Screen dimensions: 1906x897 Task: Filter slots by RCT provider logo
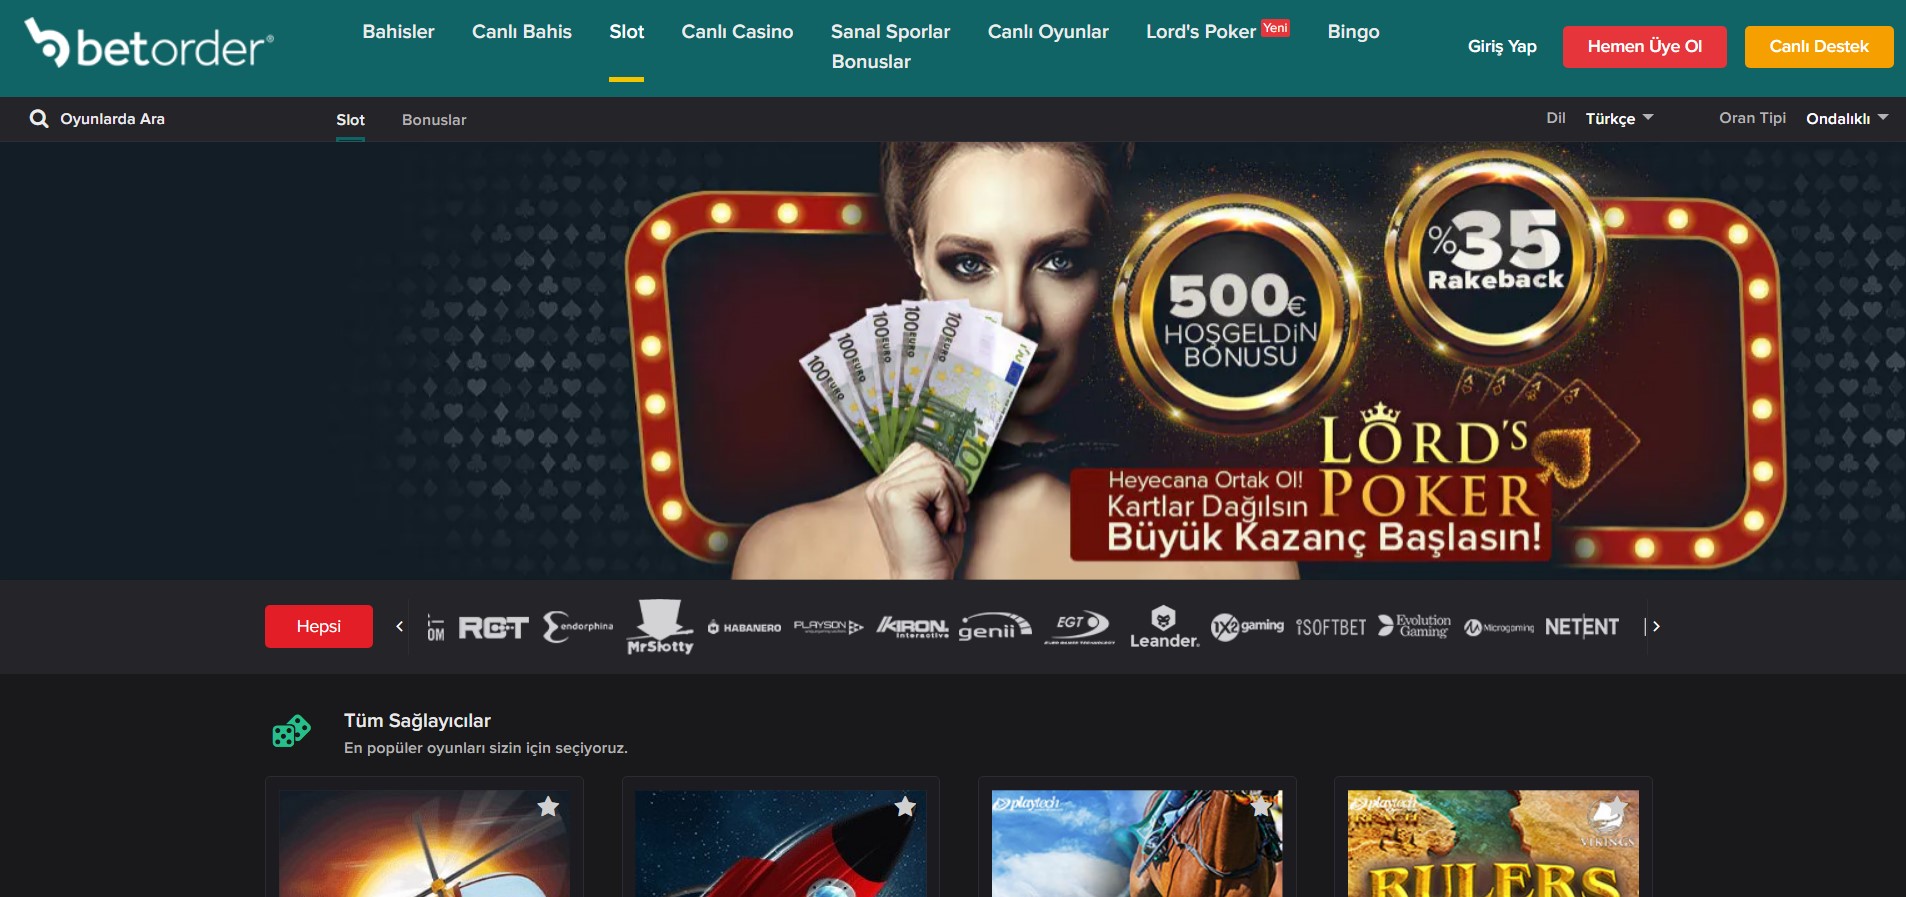coord(493,627)
